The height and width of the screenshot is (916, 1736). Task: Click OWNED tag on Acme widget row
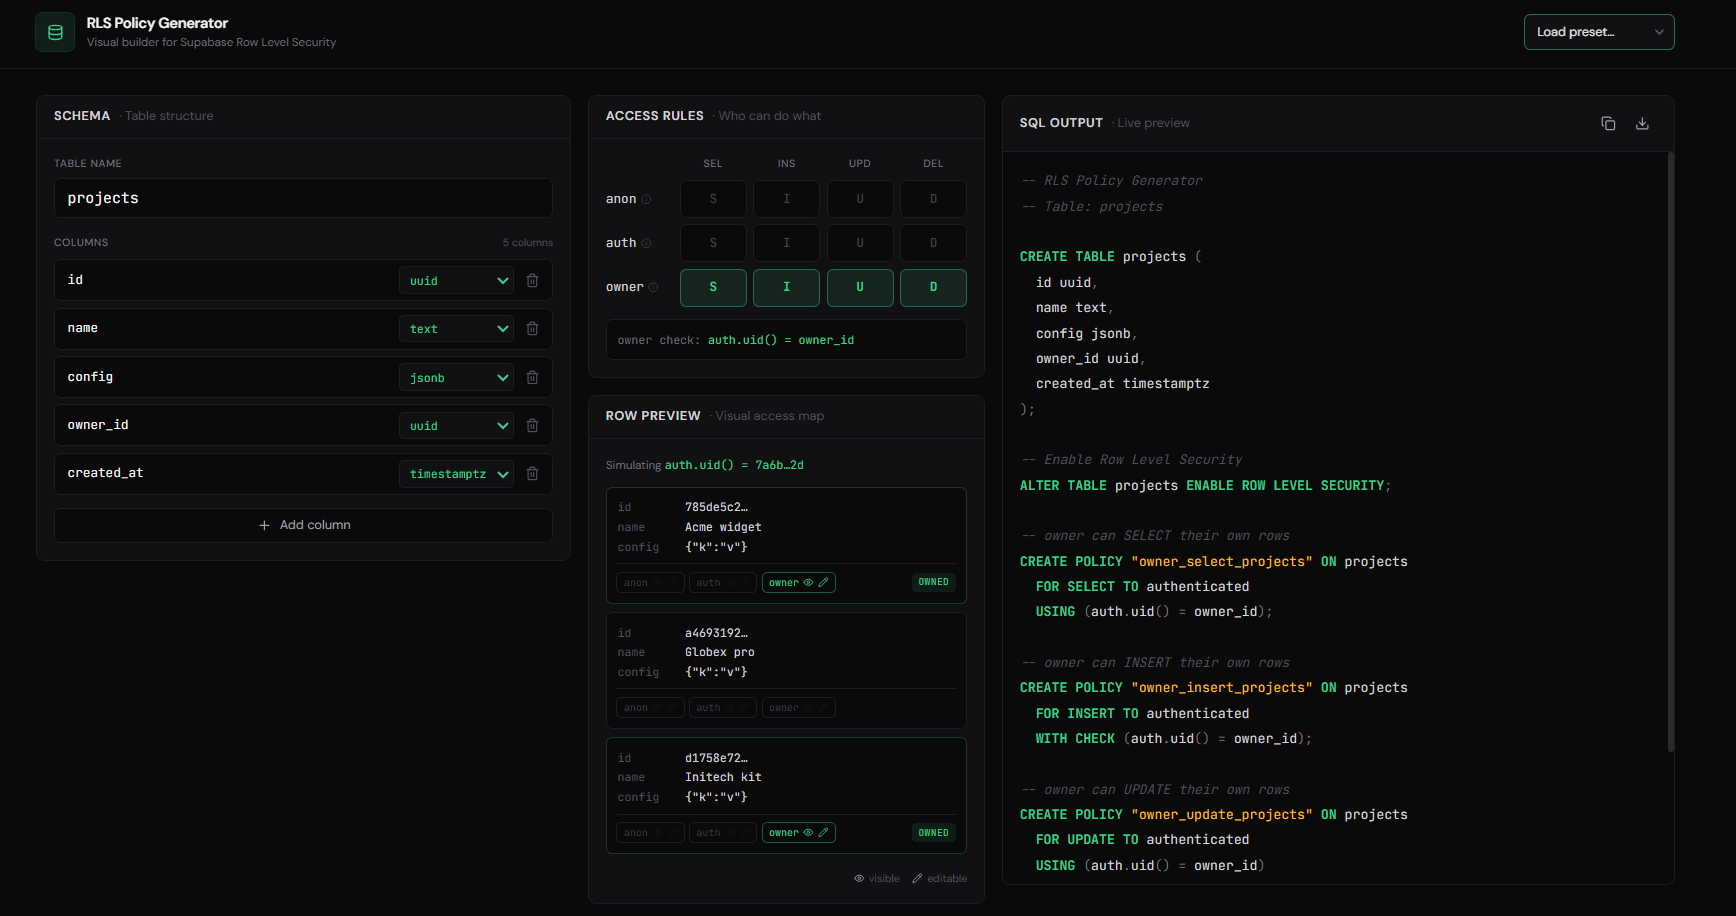[934, 582]
